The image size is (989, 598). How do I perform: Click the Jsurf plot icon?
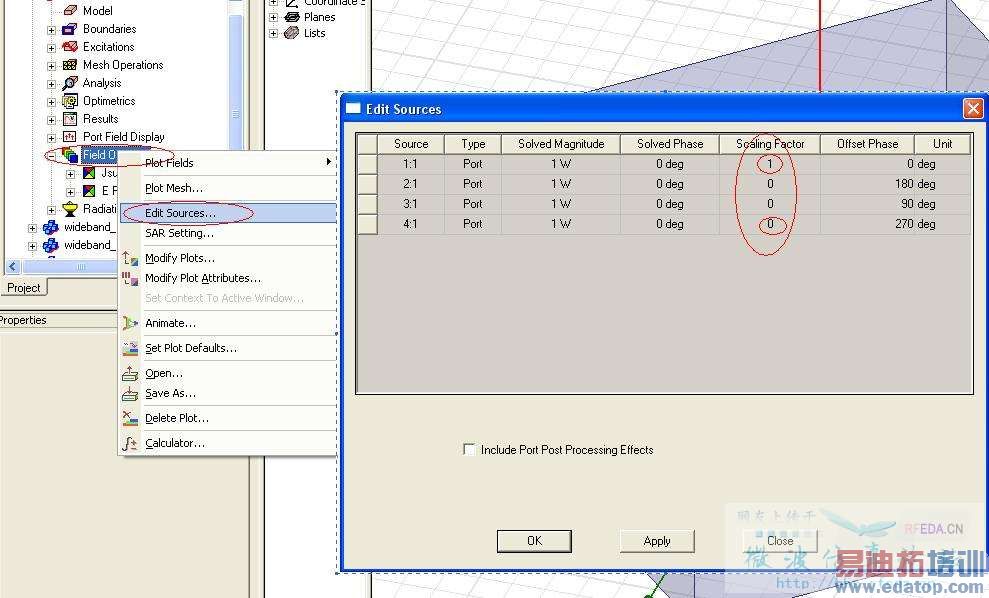click(89, 173)
